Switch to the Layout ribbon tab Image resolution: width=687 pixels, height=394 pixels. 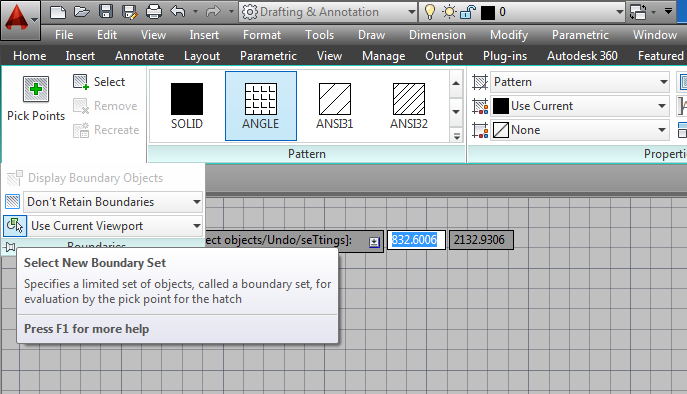point(202,56)
